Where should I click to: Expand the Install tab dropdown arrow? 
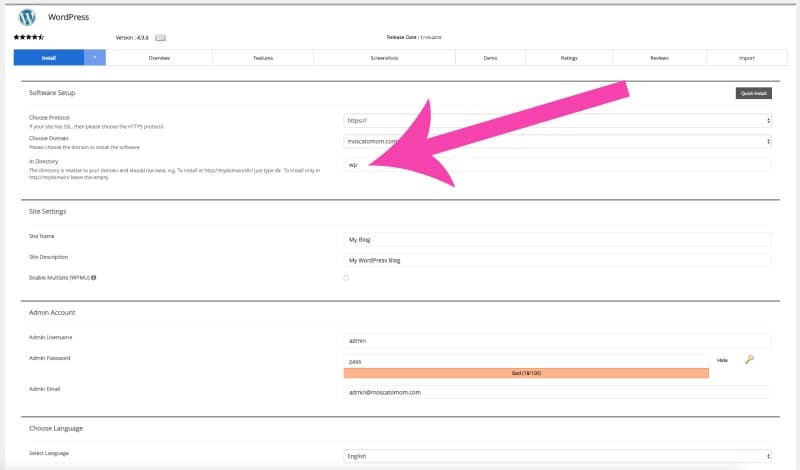(x=95, y=58)
